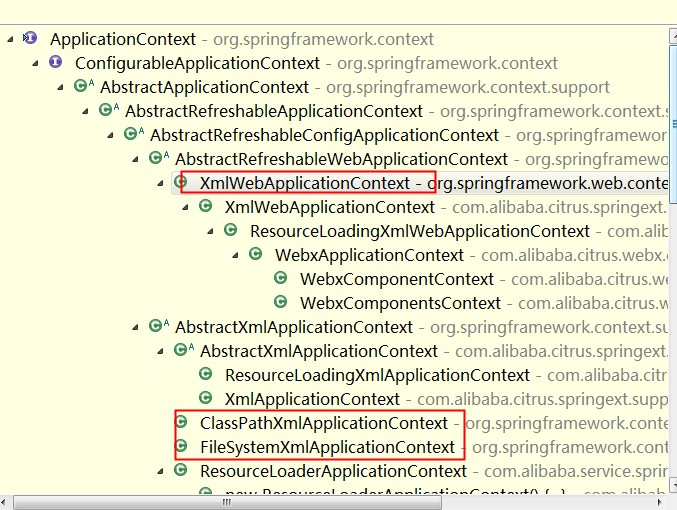Select AbstractApplicationContext in the hierarchy
677x510 pixels.
click(x=204, y=87)
